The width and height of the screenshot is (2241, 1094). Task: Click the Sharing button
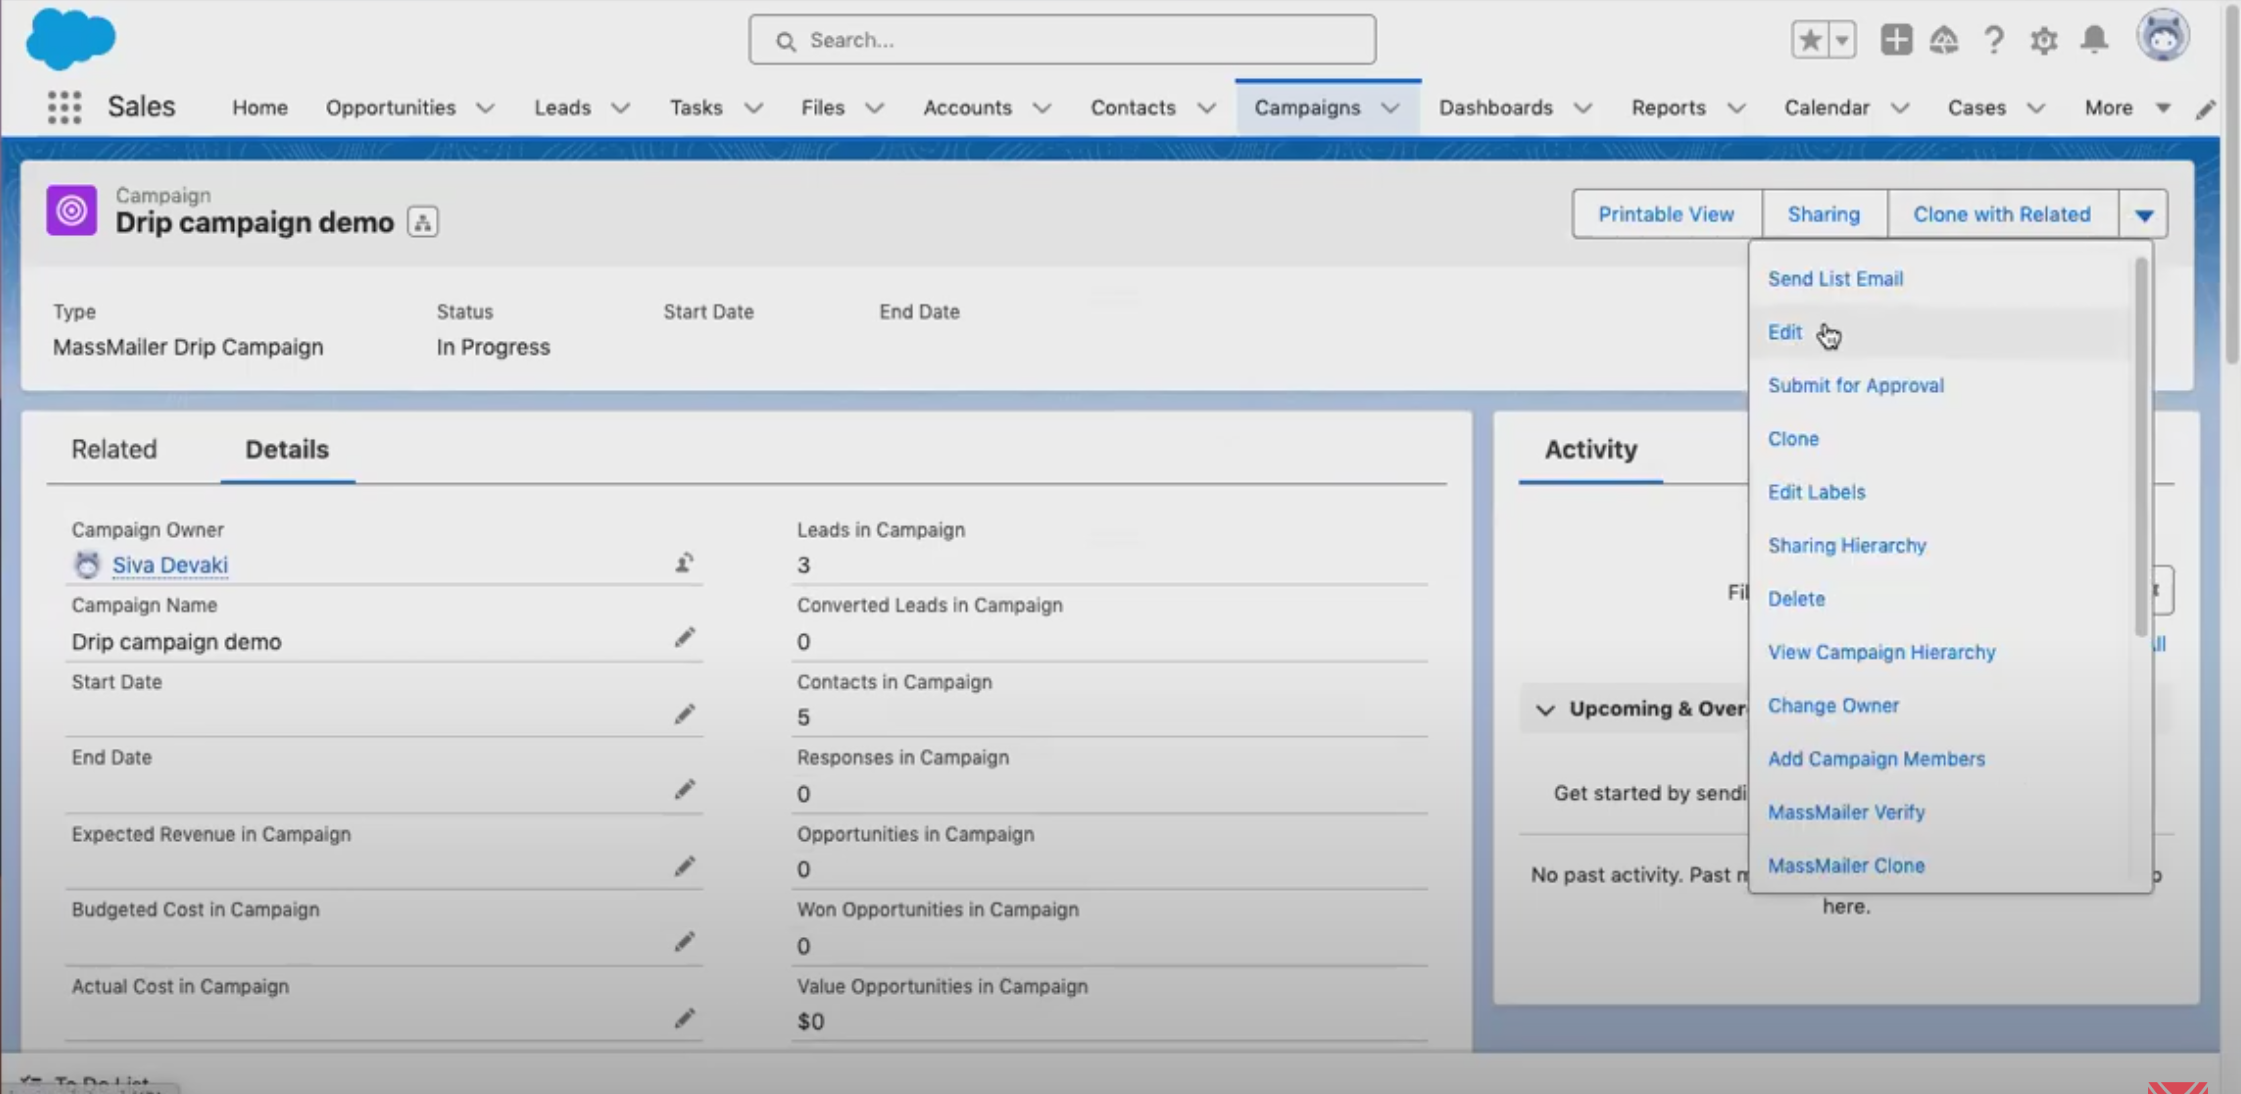(1823, 214)
